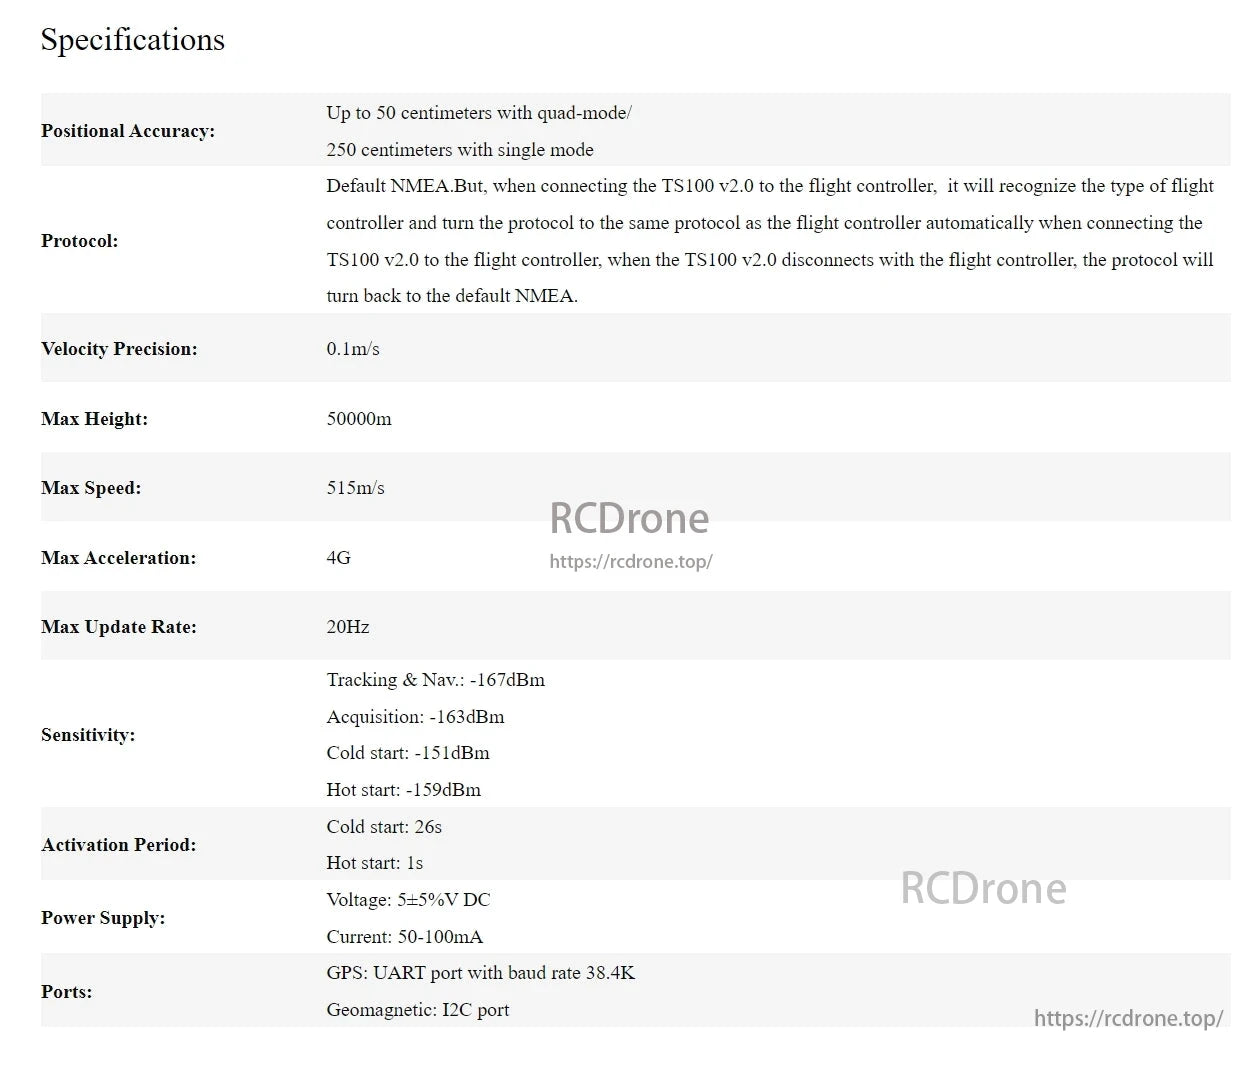Screen dimensions: 1260x1065
Task: Click the Max Speed label
Action: [x=91, y=488]
